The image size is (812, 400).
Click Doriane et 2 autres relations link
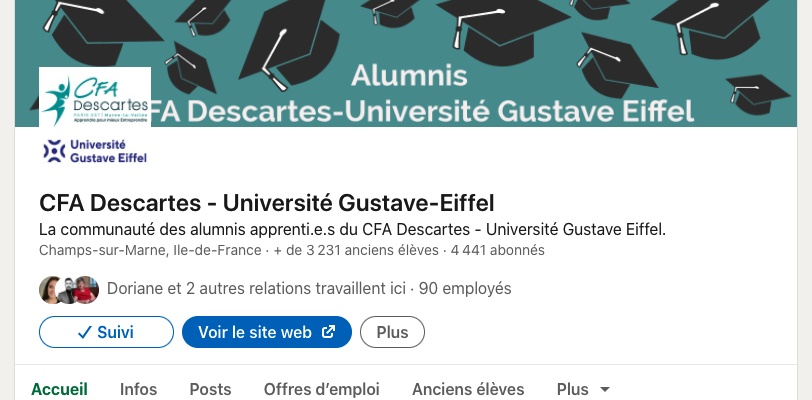(x=257, y=289)
